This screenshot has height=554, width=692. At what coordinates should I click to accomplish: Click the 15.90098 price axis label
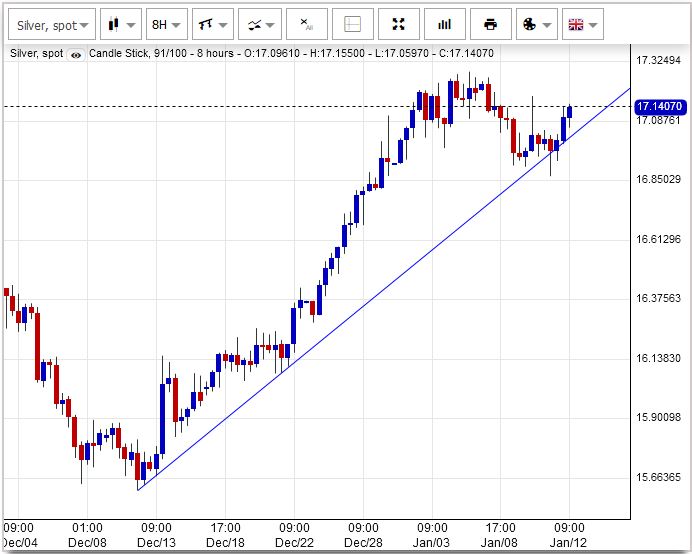click(658, 417)
